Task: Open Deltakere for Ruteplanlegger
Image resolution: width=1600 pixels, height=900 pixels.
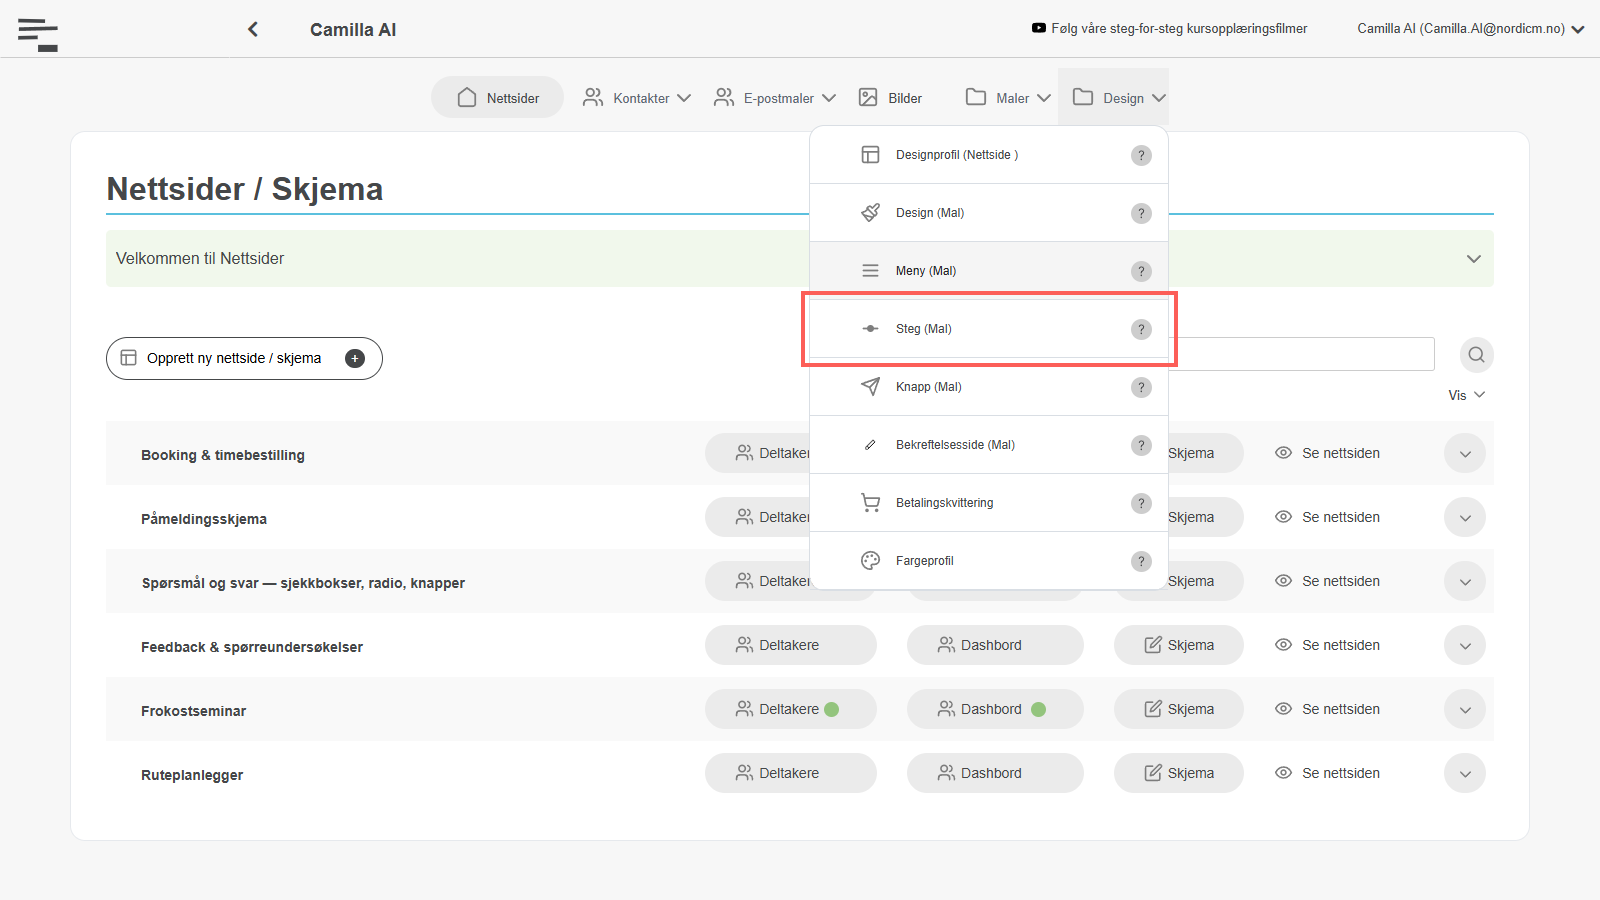Action: 791,773
